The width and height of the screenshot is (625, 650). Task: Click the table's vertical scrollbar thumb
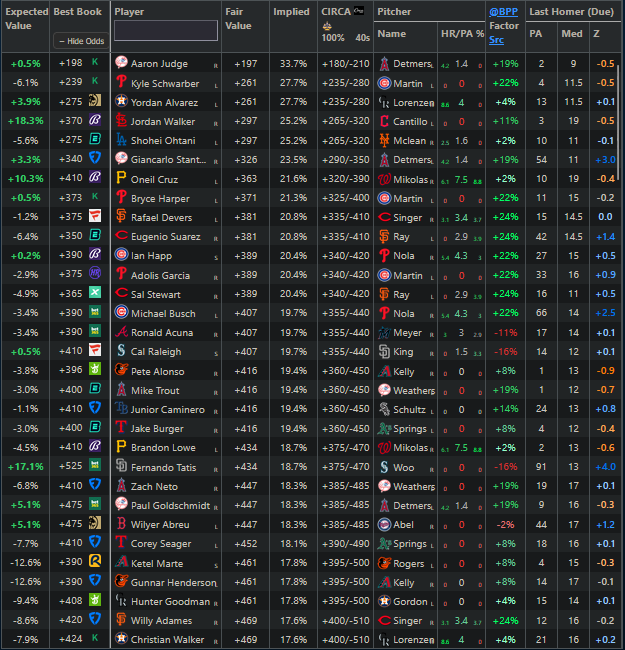[x=619, y=120]
